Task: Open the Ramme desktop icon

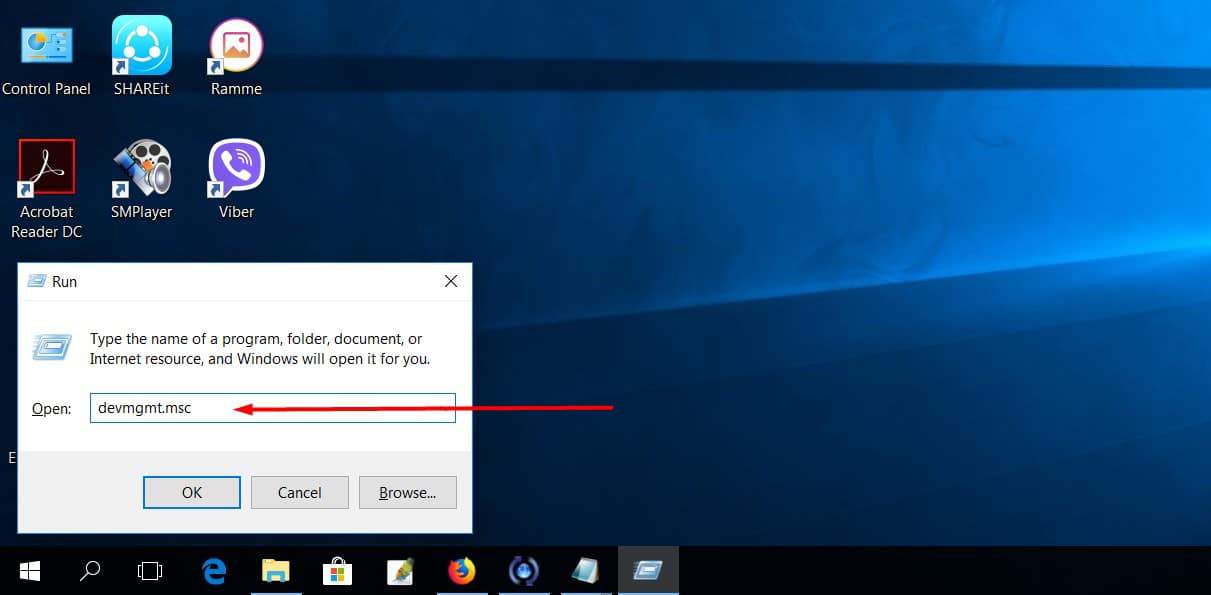Action: pyautogui.click(x=236, y=47)
